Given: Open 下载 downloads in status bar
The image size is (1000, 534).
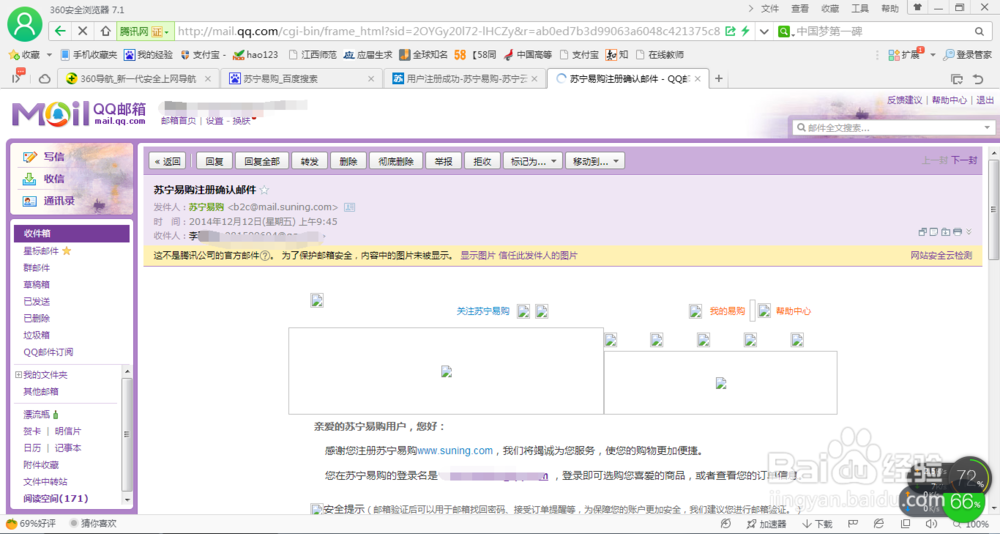Looking at the screenshot, I should 817,524.
